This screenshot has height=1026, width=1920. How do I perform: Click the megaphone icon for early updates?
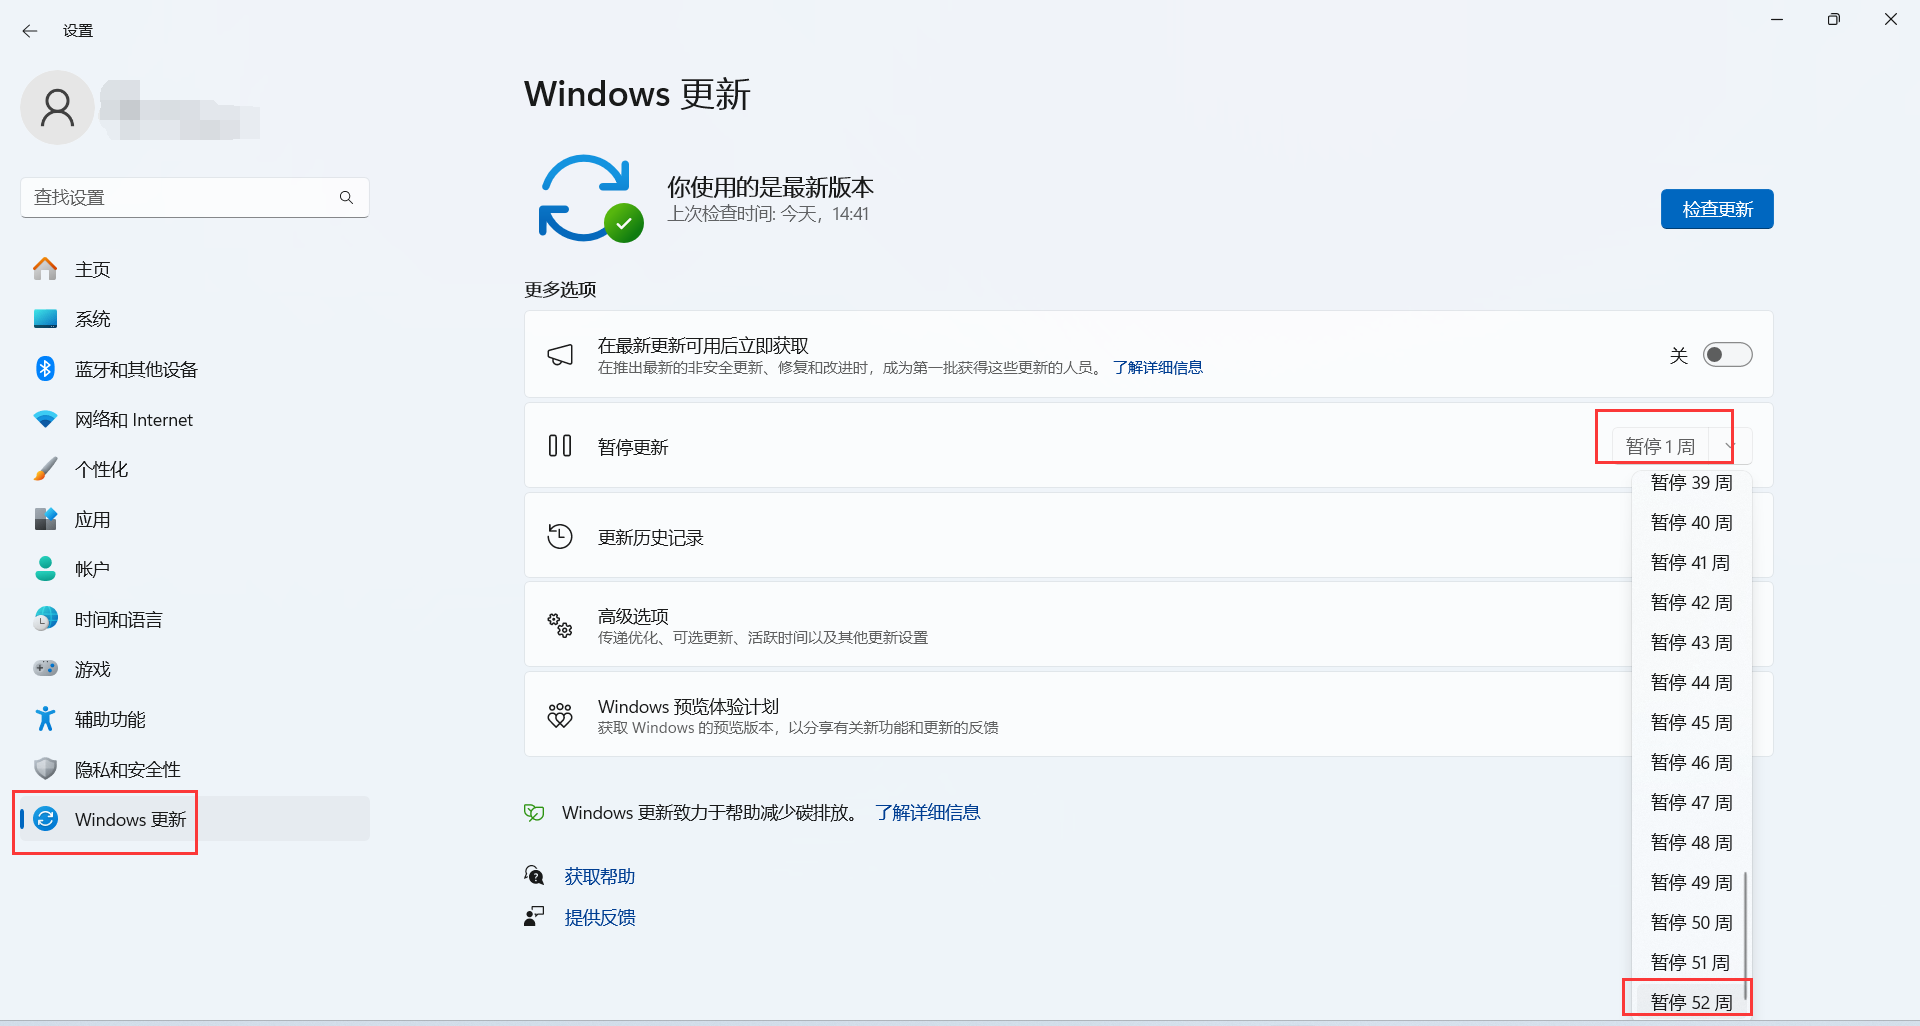(560, 355)
